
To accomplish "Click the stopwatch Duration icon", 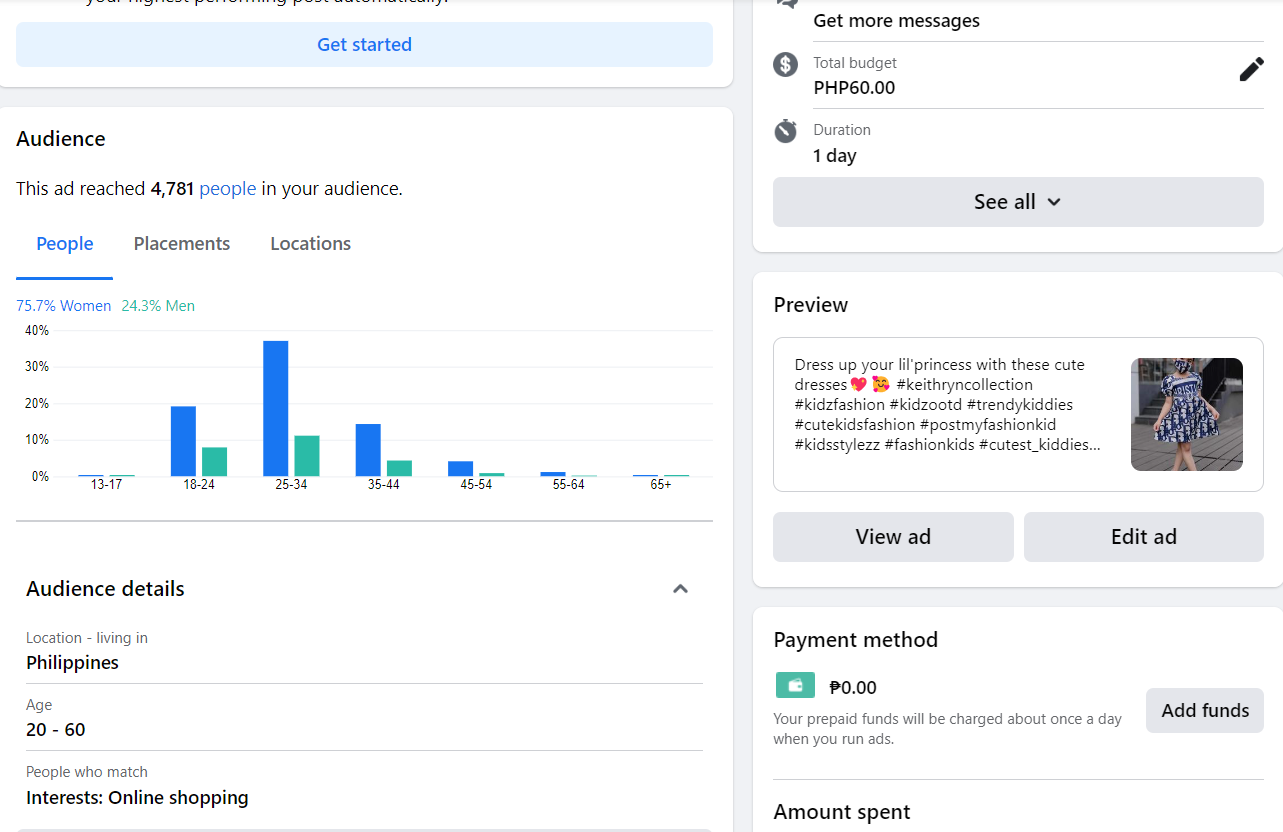I will point(786,131).
